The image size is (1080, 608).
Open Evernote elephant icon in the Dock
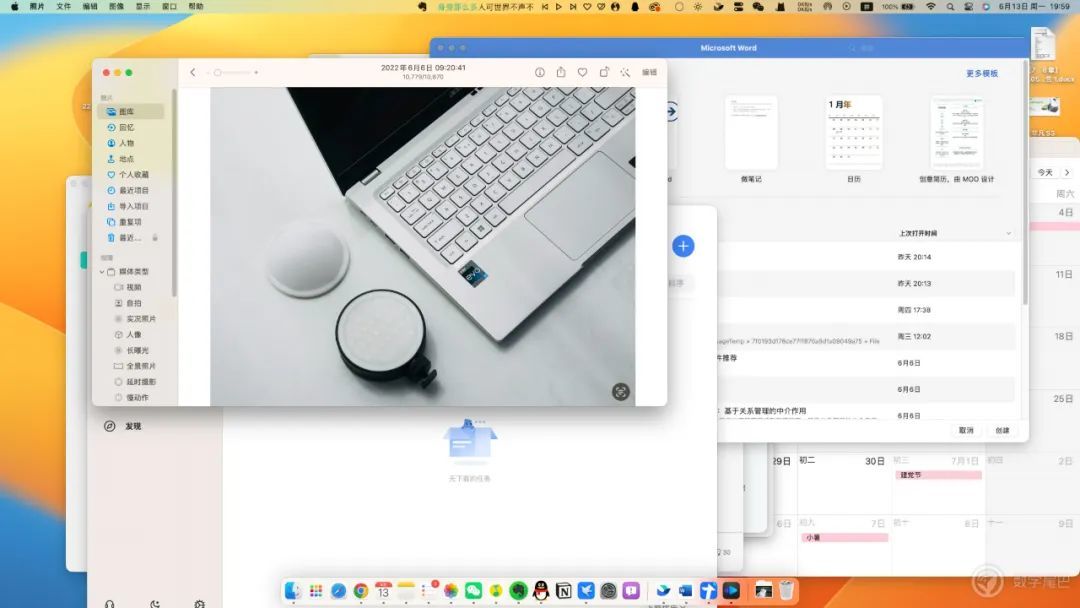click(x=519, y=591)
